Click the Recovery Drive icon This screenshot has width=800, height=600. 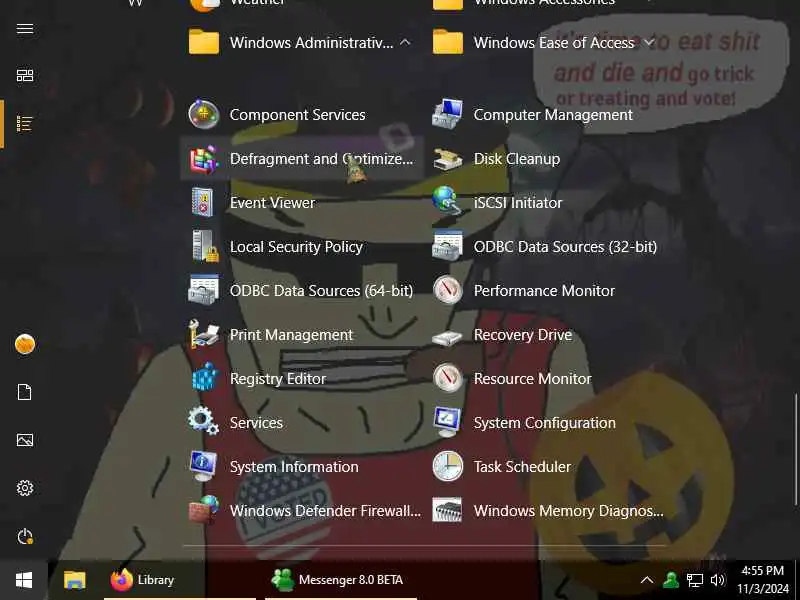point(447,337)
